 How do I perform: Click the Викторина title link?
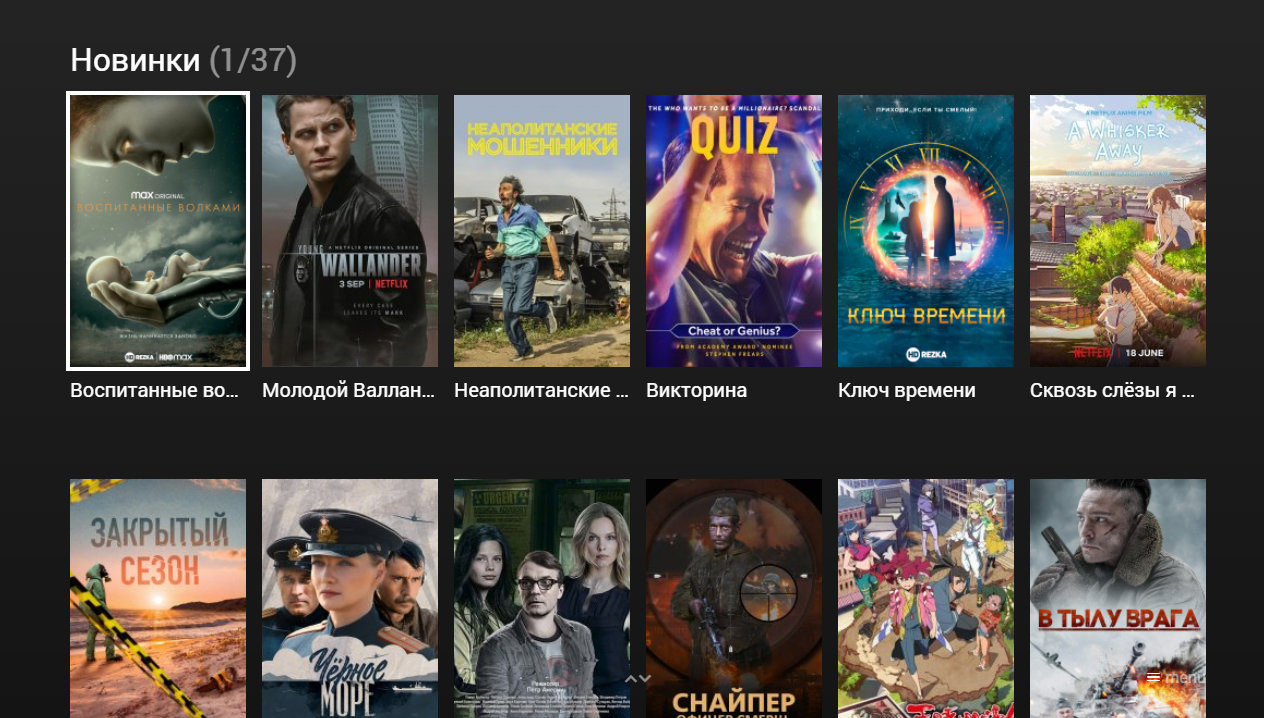point(697,390)
